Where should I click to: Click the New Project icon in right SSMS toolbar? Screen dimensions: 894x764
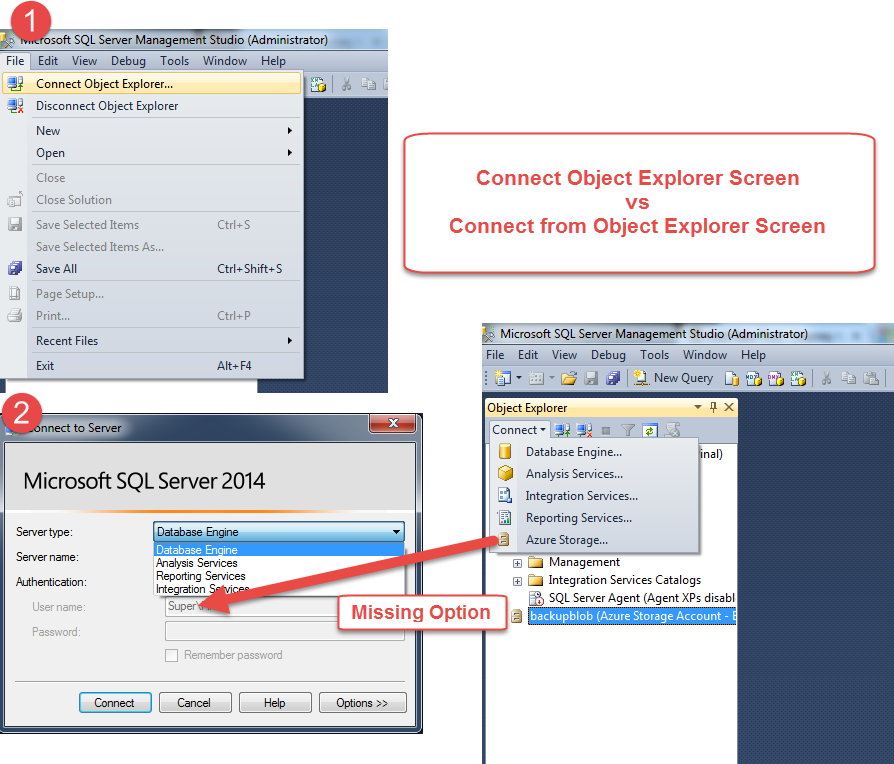tap(502, 378)
